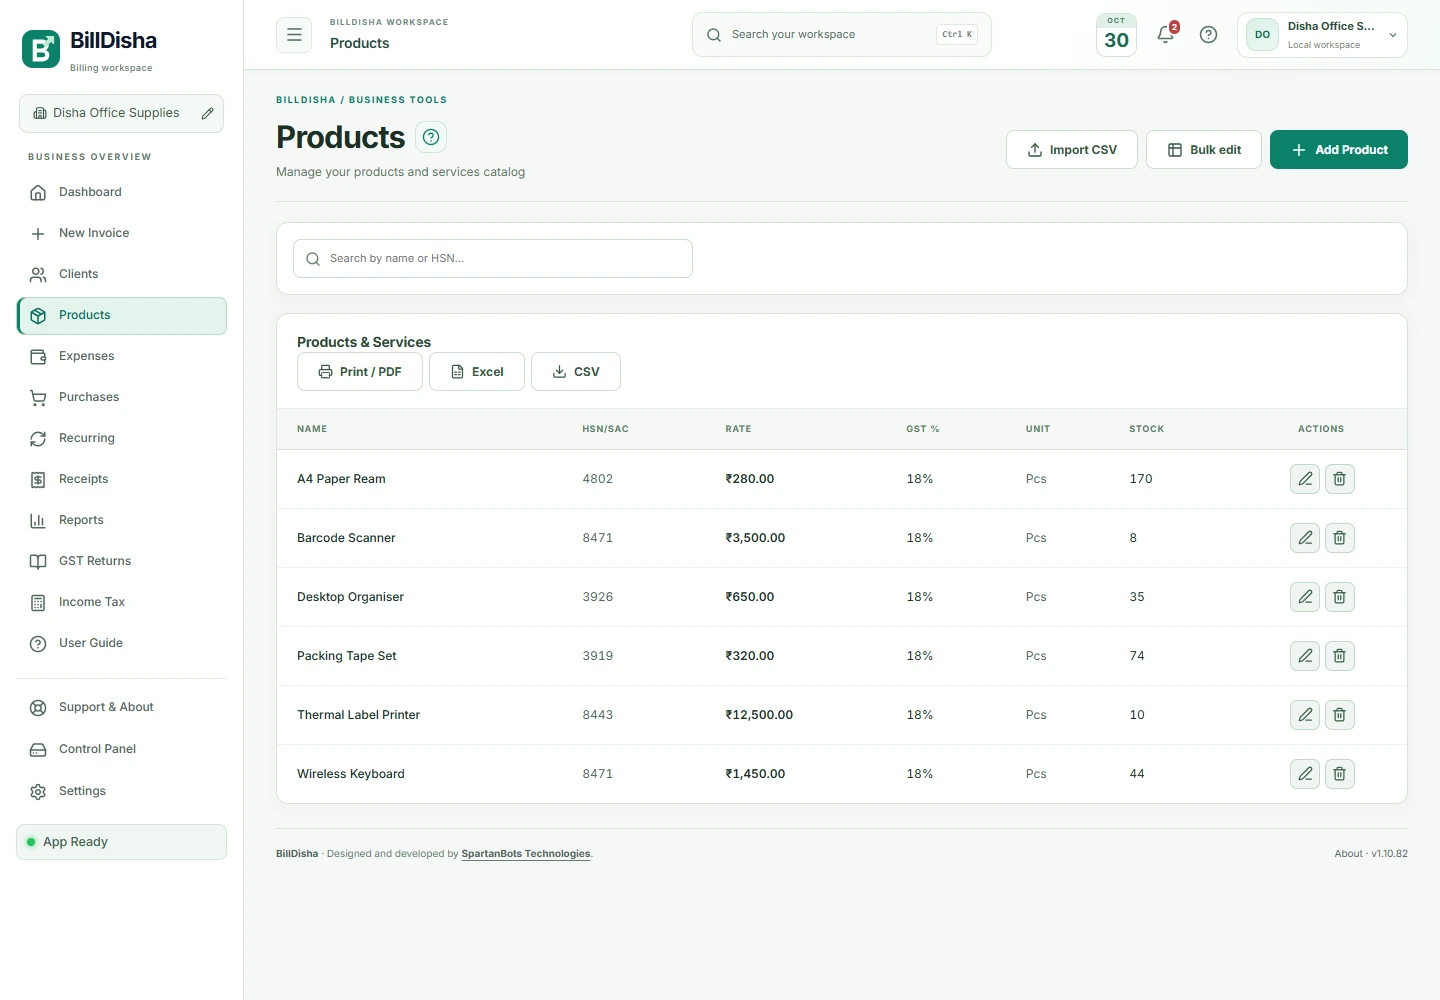Edit the Packing Tape Set product
This screenshot has height=1000, width=1440.
pos(1305,656)
